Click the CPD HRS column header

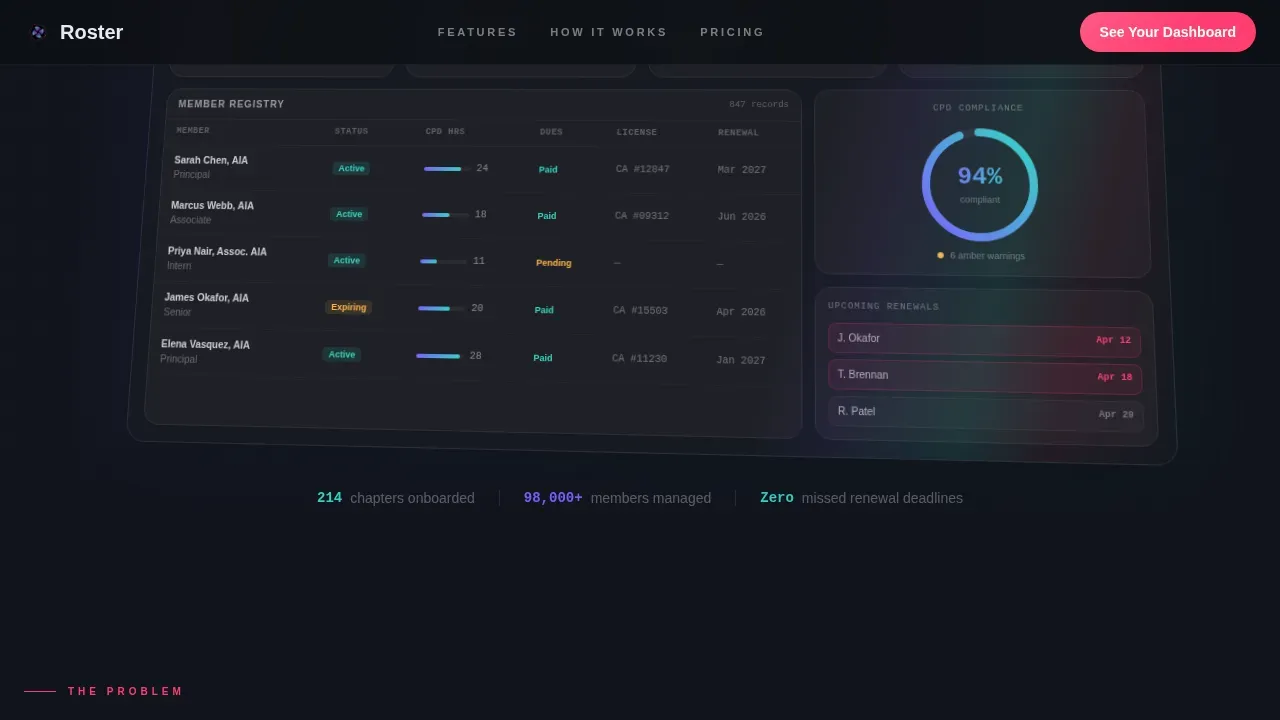coord(445,132)
